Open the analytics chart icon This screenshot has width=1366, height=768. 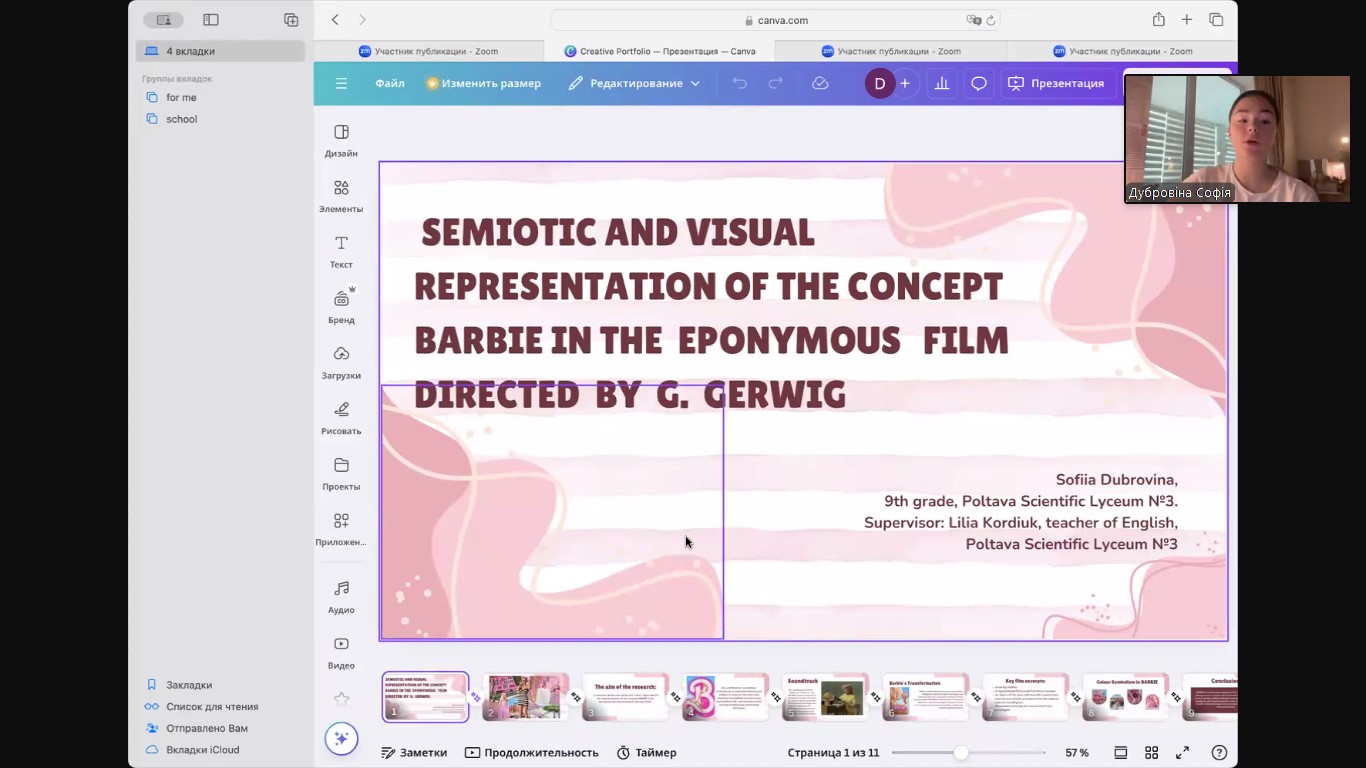point(942,83)
